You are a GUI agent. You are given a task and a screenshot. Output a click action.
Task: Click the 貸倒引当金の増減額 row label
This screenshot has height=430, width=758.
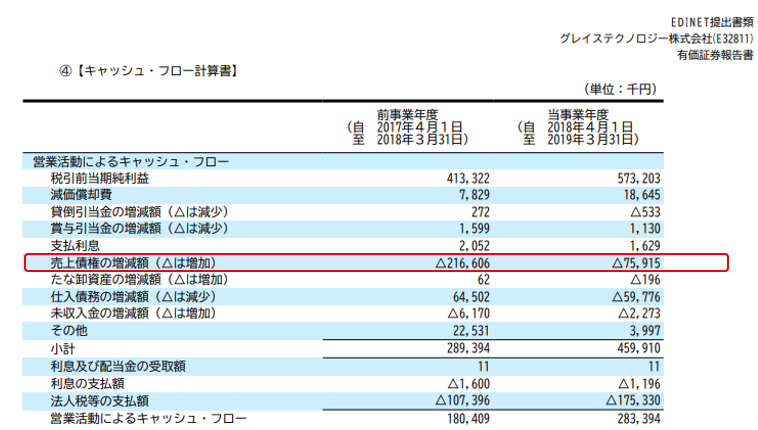point(140,211)
